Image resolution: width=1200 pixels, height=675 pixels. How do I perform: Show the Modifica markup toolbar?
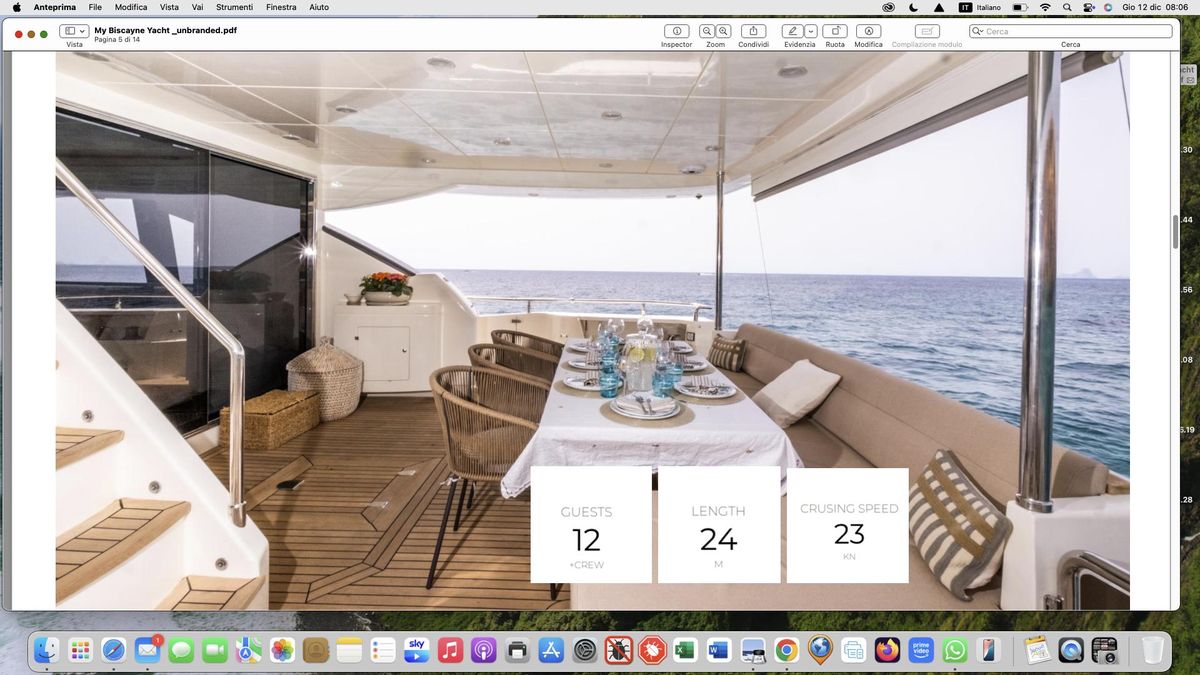point(868,31)
